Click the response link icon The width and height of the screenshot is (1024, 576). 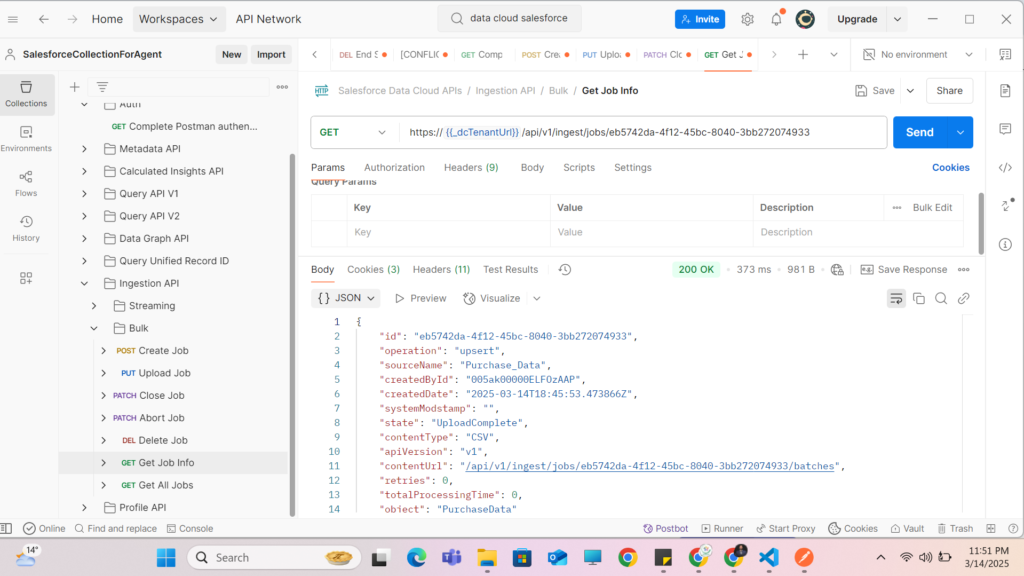click(963, 298)
